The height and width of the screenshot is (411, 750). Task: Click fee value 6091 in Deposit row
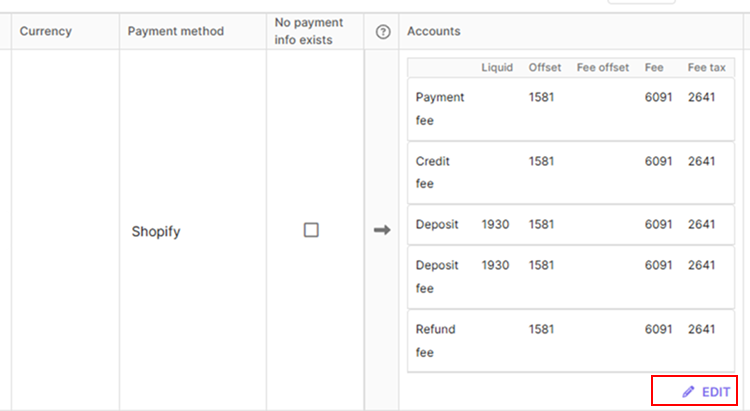point(658,224)
